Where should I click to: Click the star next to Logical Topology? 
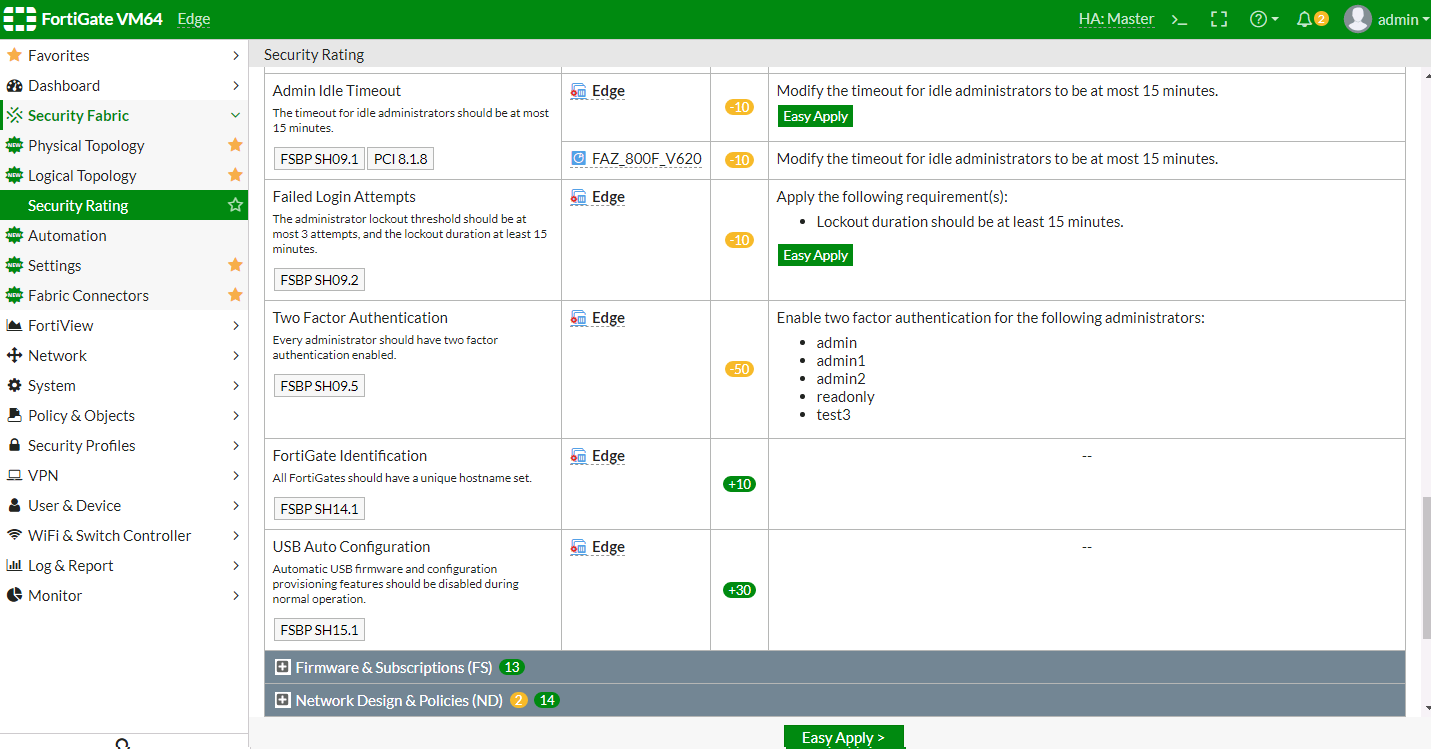(x=235, y=175)
